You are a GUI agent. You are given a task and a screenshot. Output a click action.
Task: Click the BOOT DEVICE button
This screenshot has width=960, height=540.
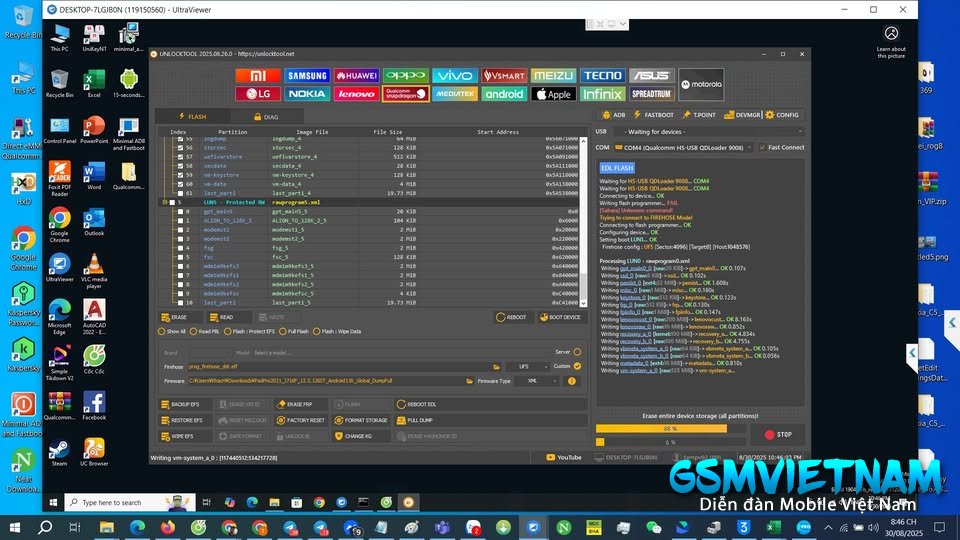(560, 317)
